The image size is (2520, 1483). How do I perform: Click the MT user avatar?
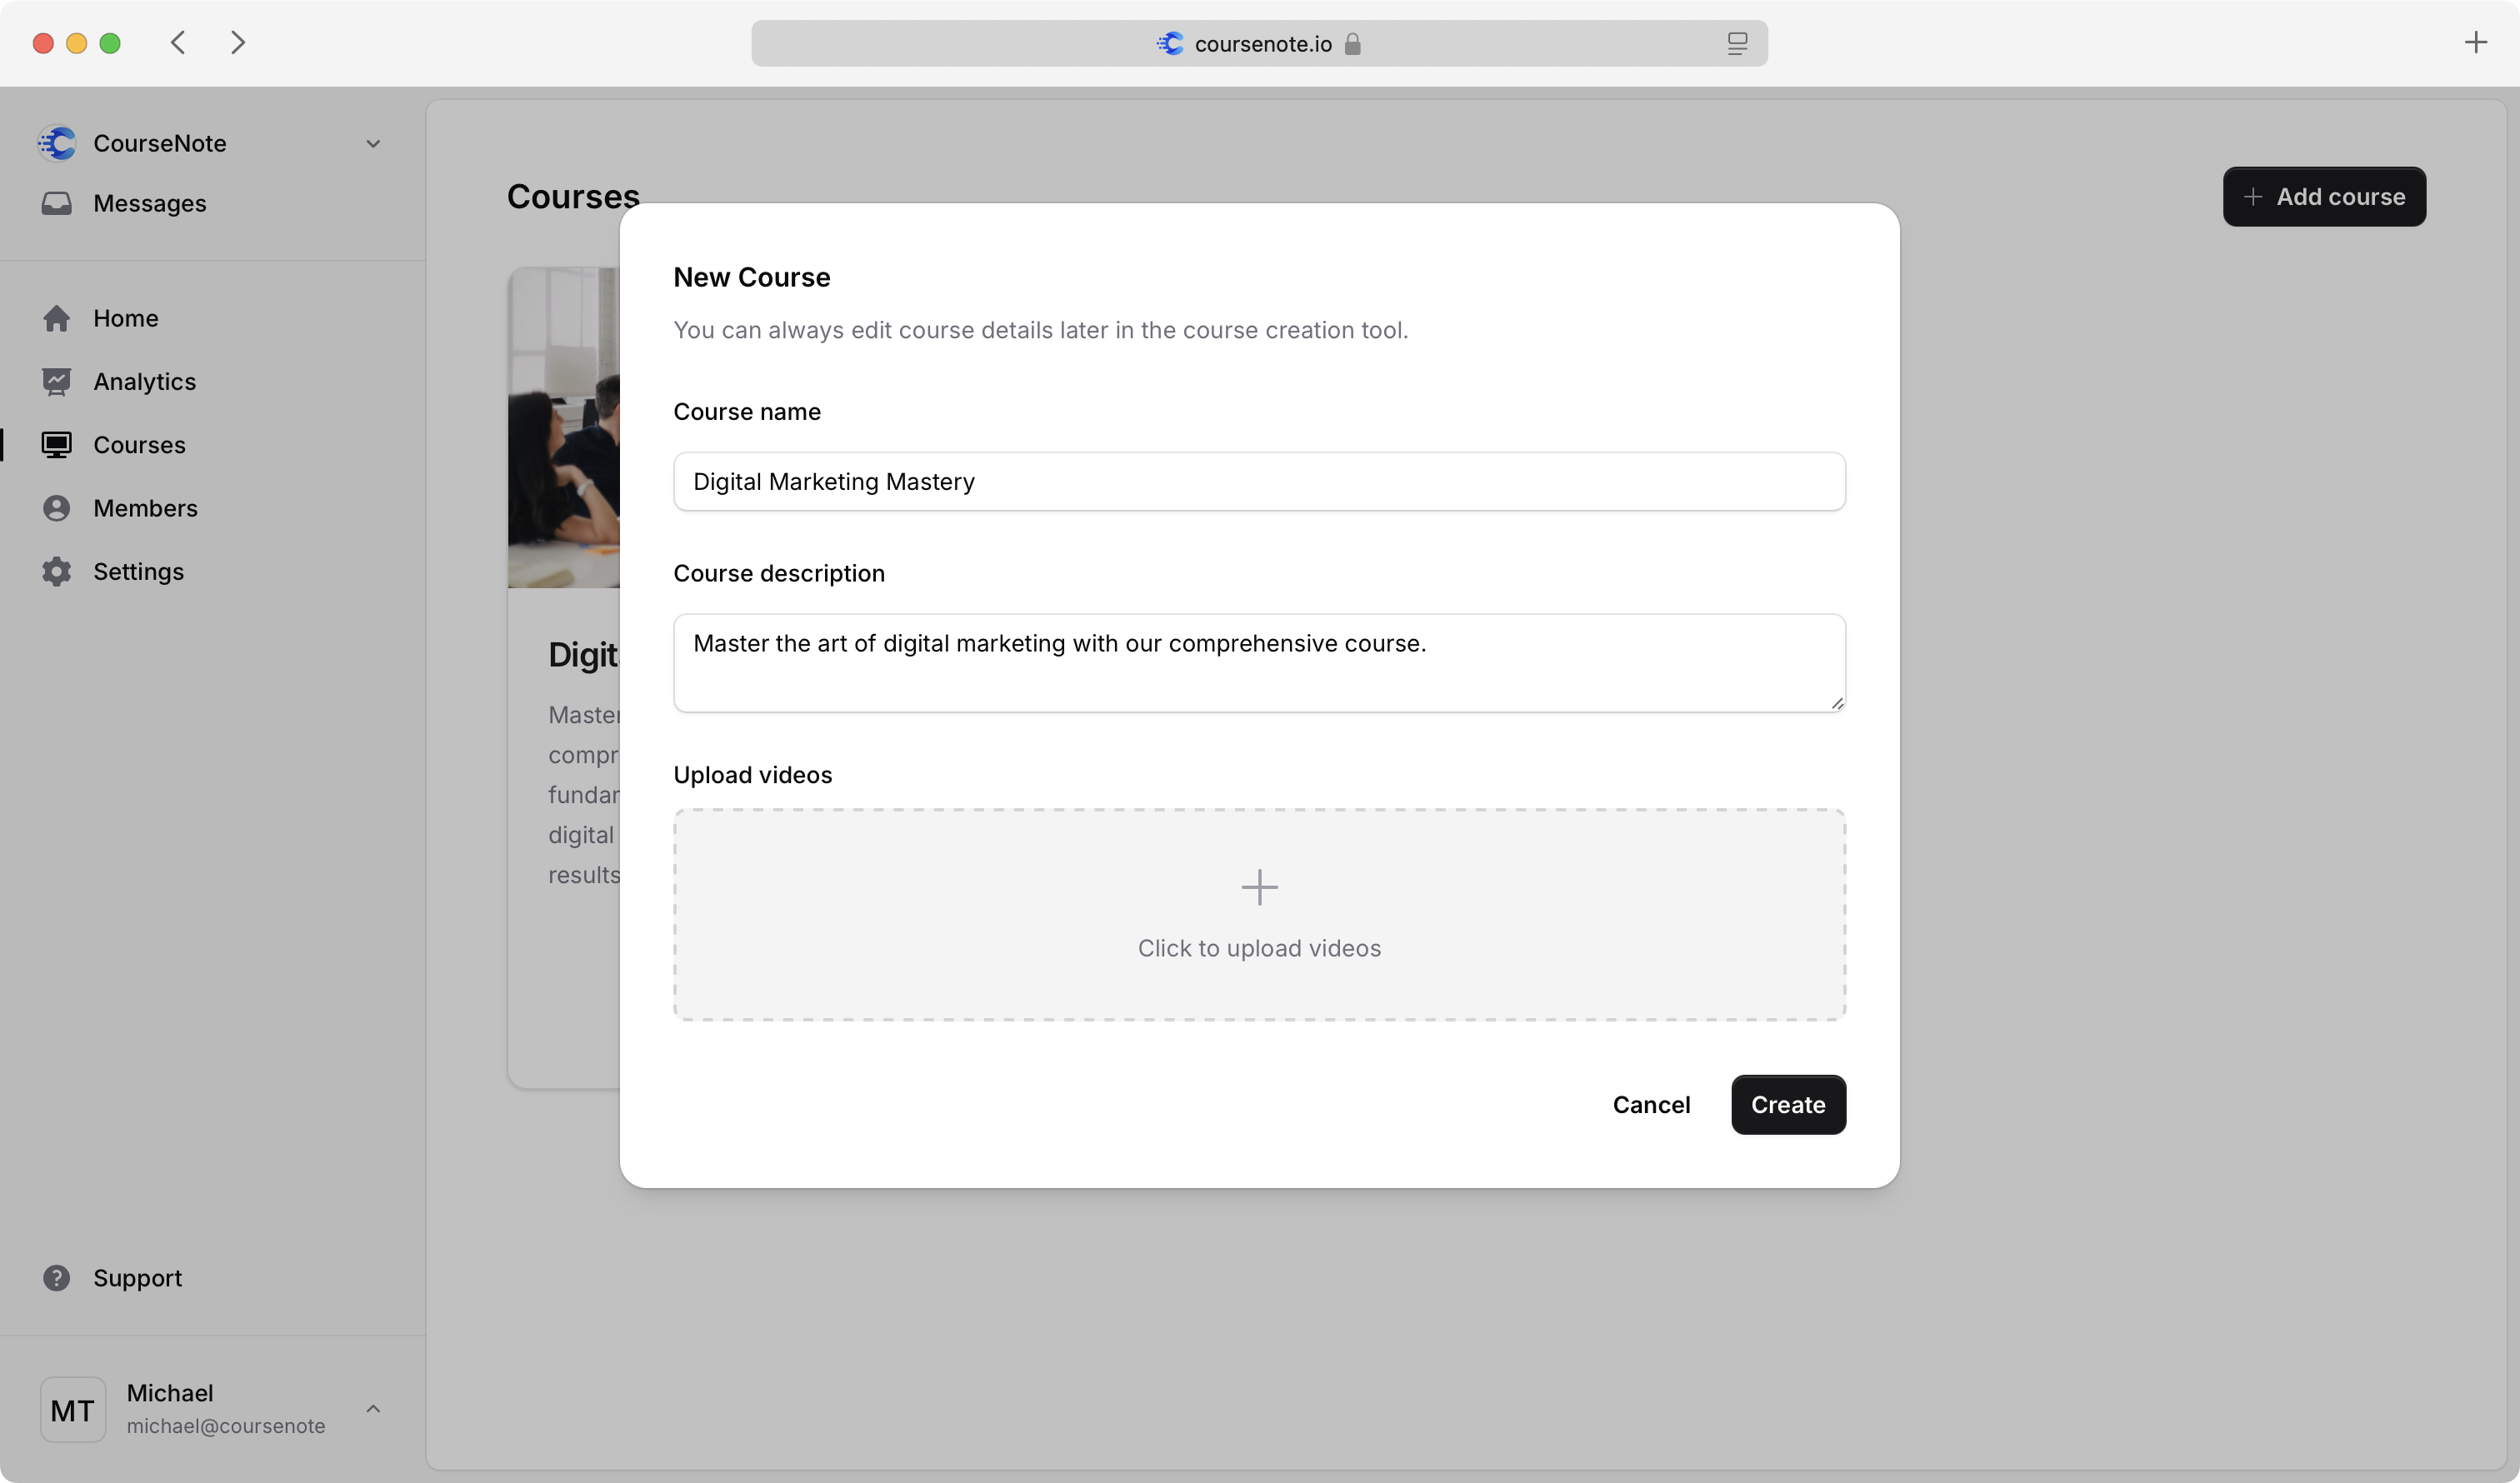[73, 1410]
